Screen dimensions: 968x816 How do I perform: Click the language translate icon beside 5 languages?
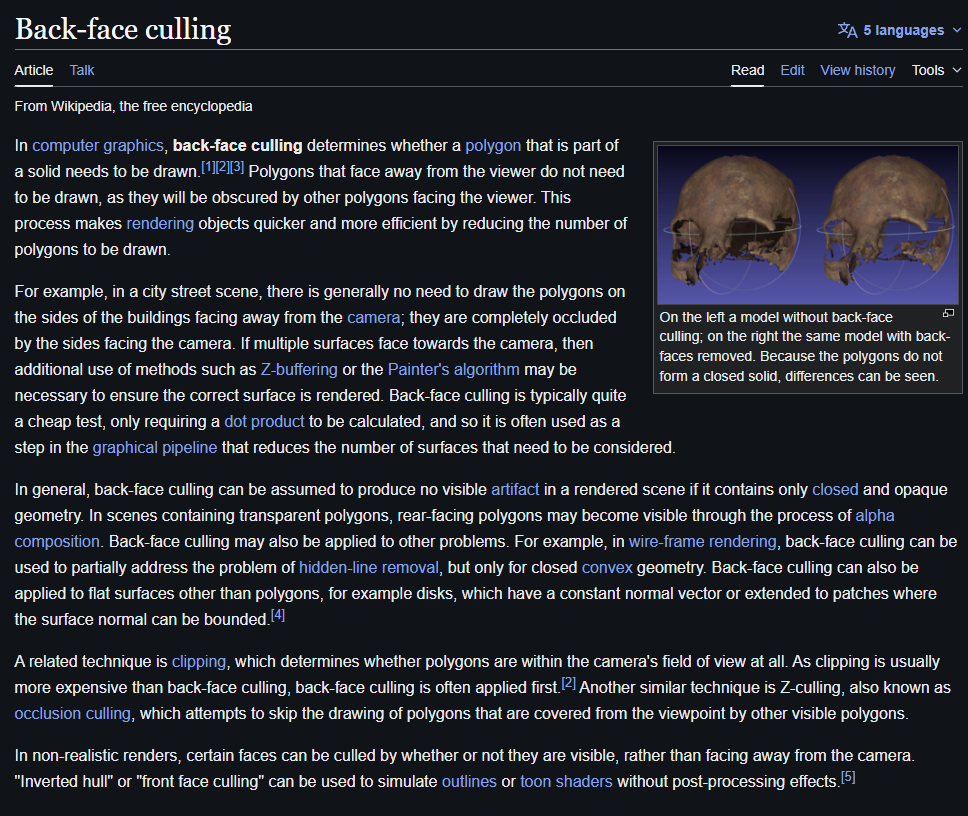tap(846, 29)
